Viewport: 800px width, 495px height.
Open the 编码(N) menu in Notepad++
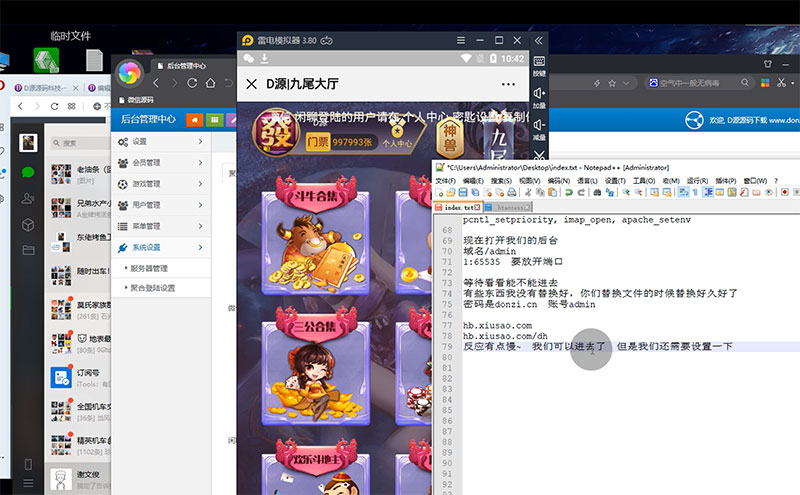click(x=559, y=181)
